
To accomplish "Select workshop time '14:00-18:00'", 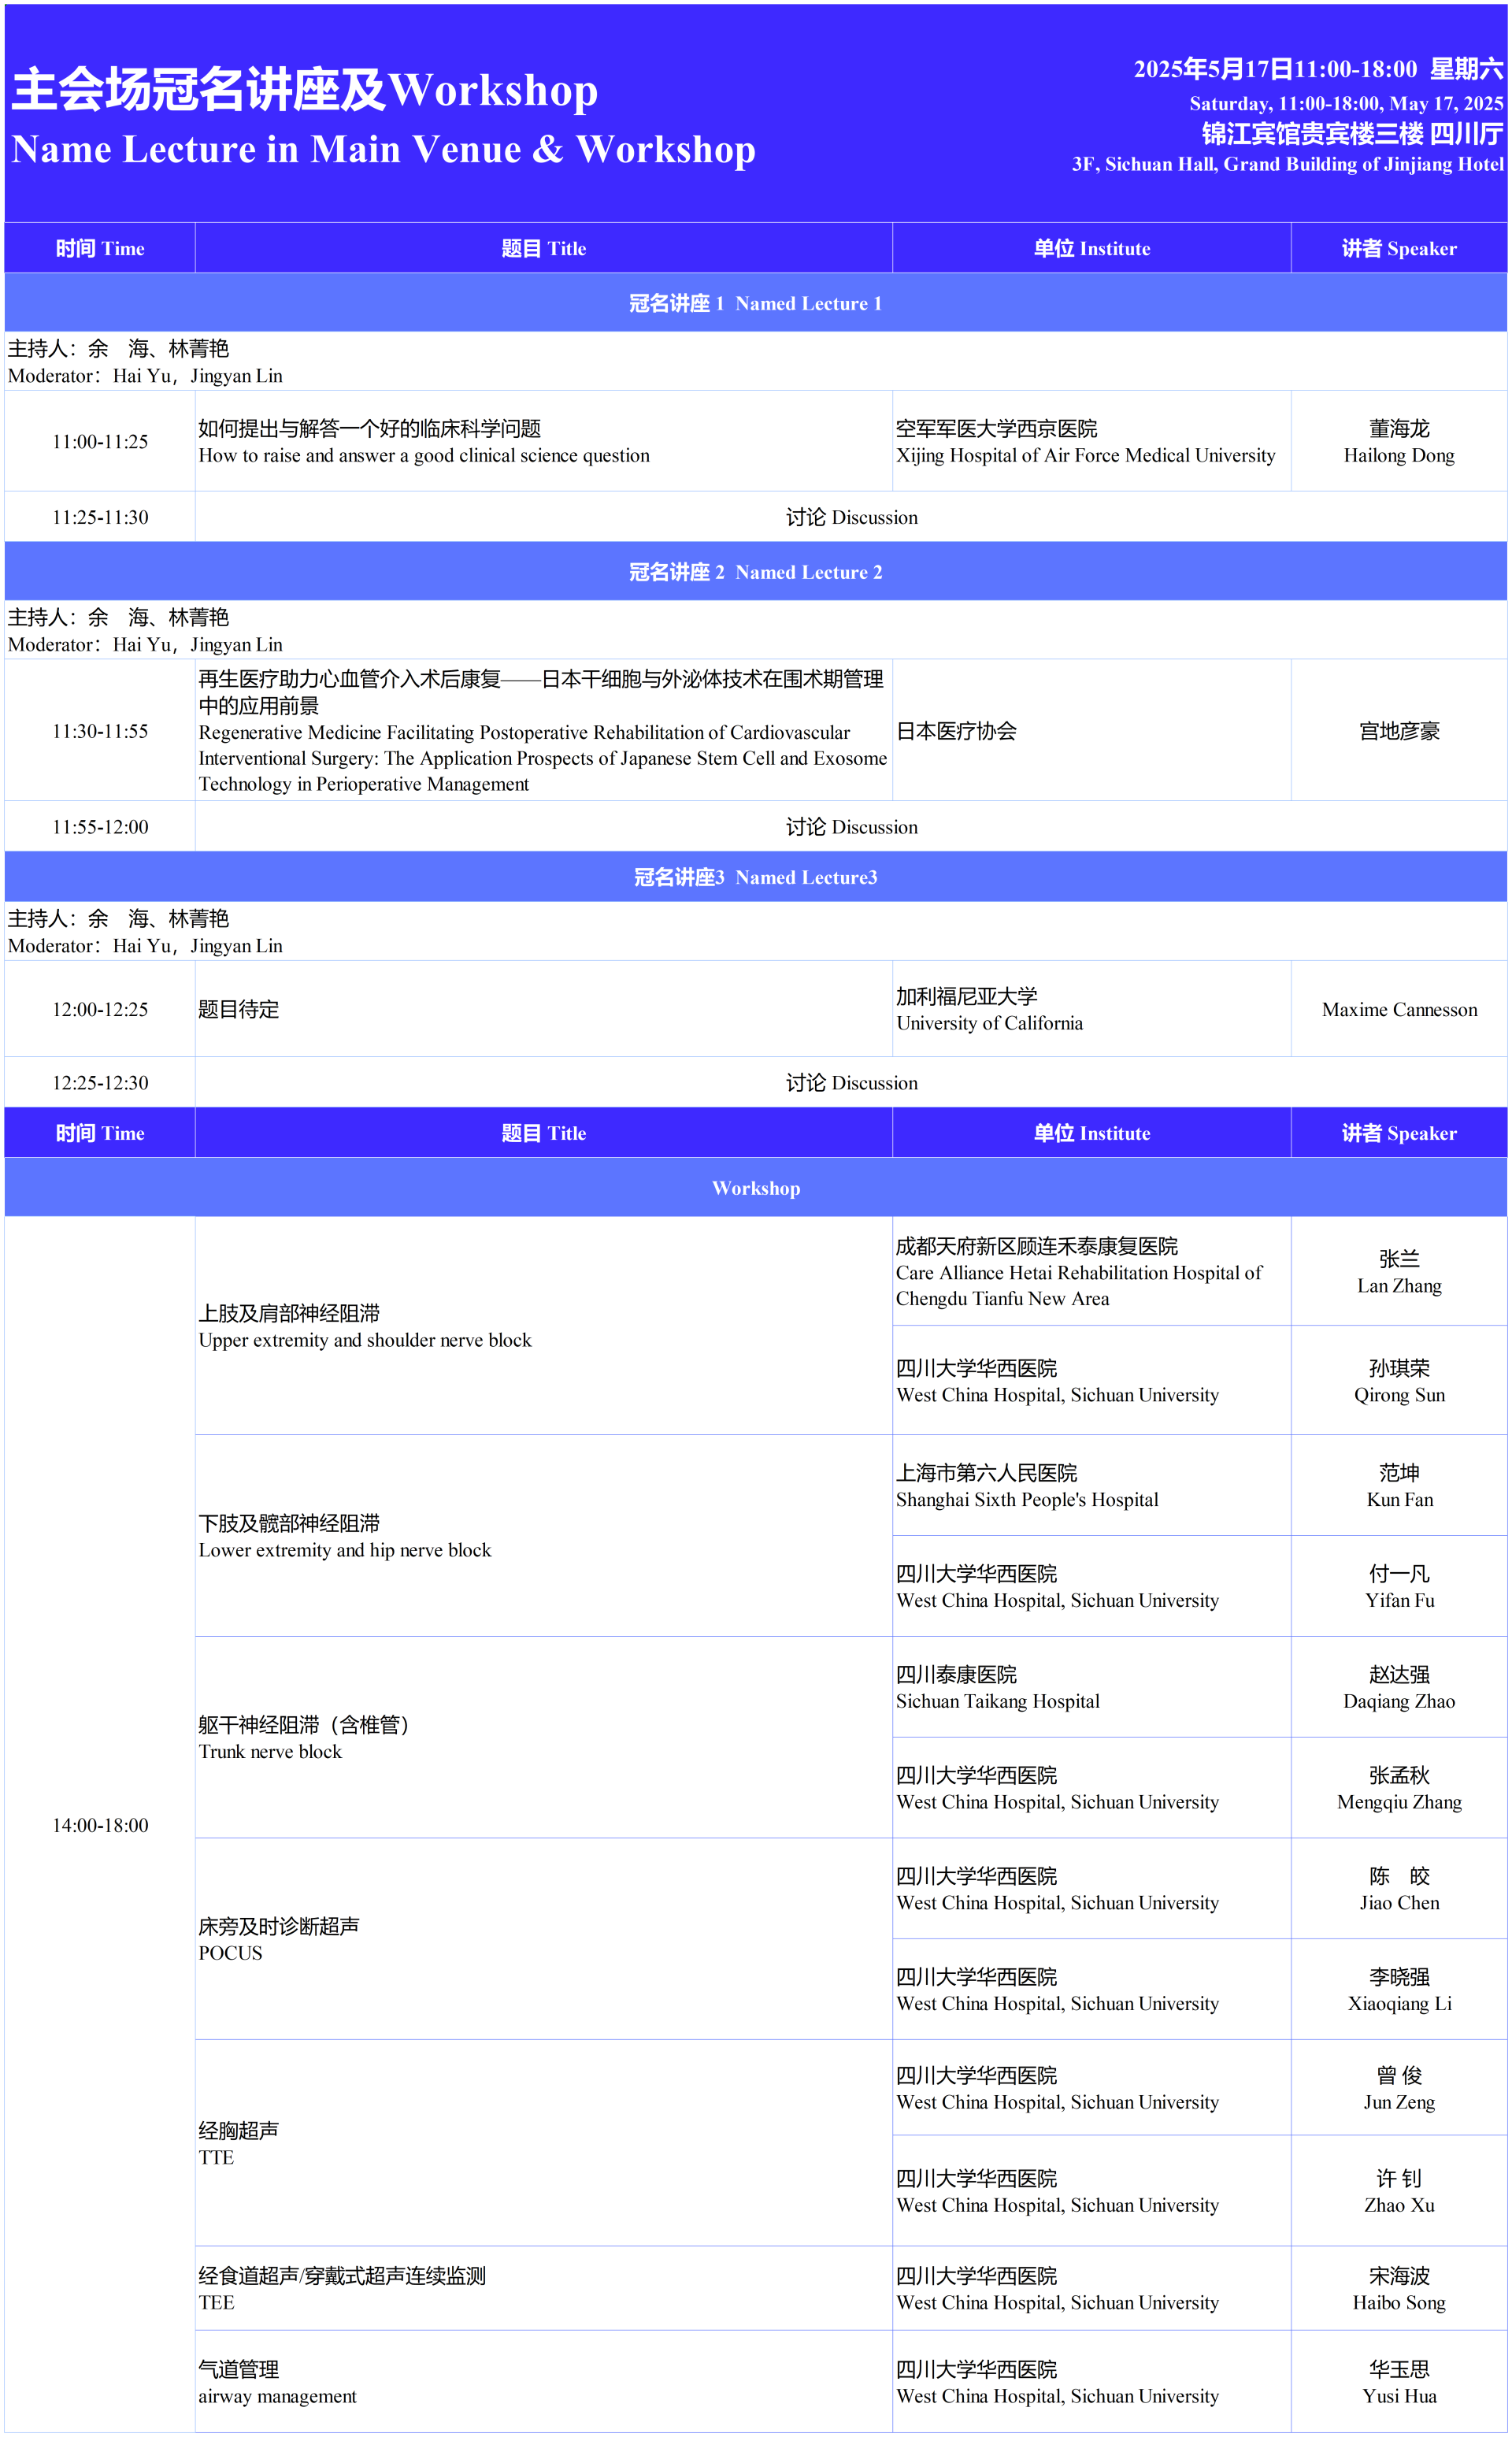I will point(100,1825).
